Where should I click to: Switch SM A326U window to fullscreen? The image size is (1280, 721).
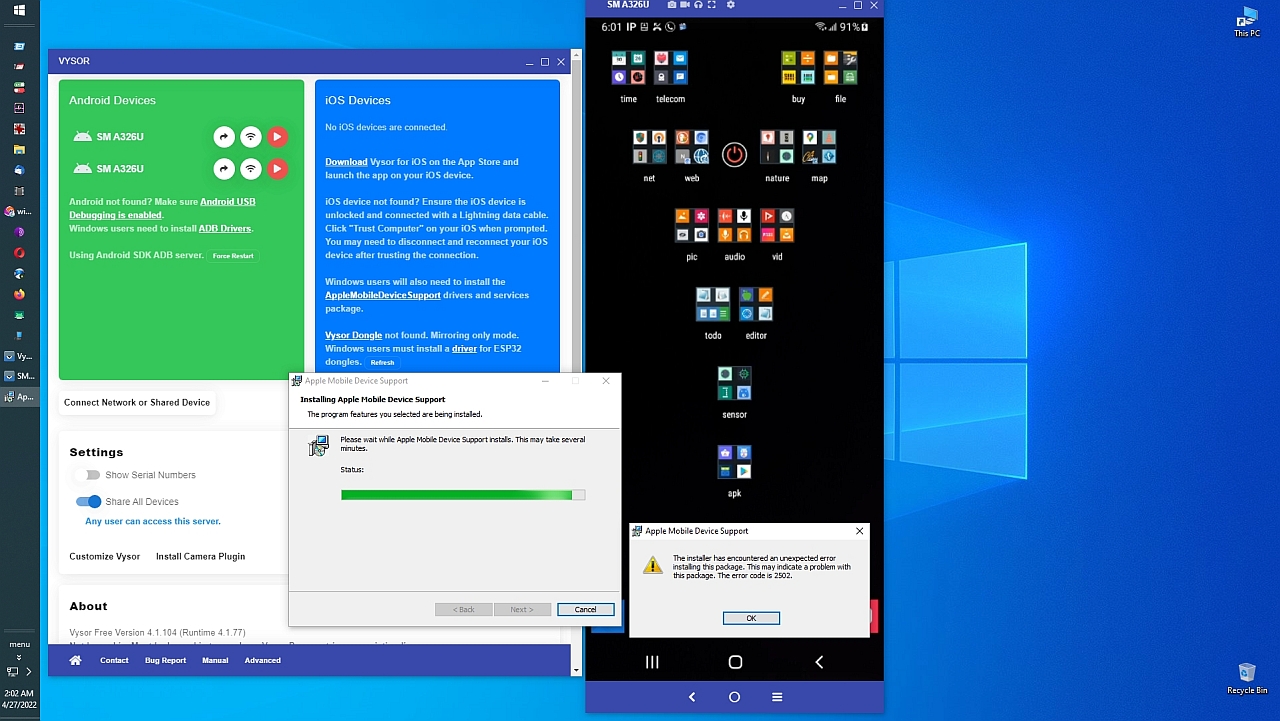(x=712, y=5)
